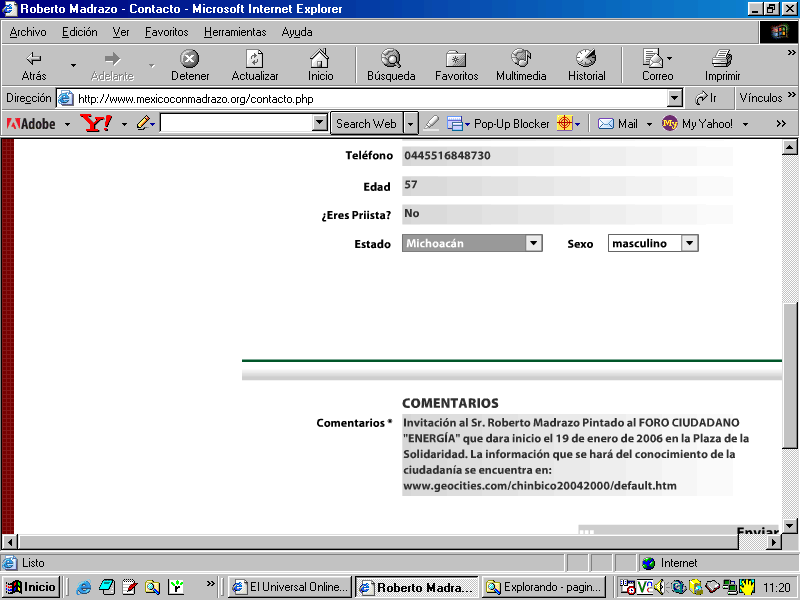This screenshot has width=800, height=600.
Task: Go home with the Inicio icon
Action: 320,59
